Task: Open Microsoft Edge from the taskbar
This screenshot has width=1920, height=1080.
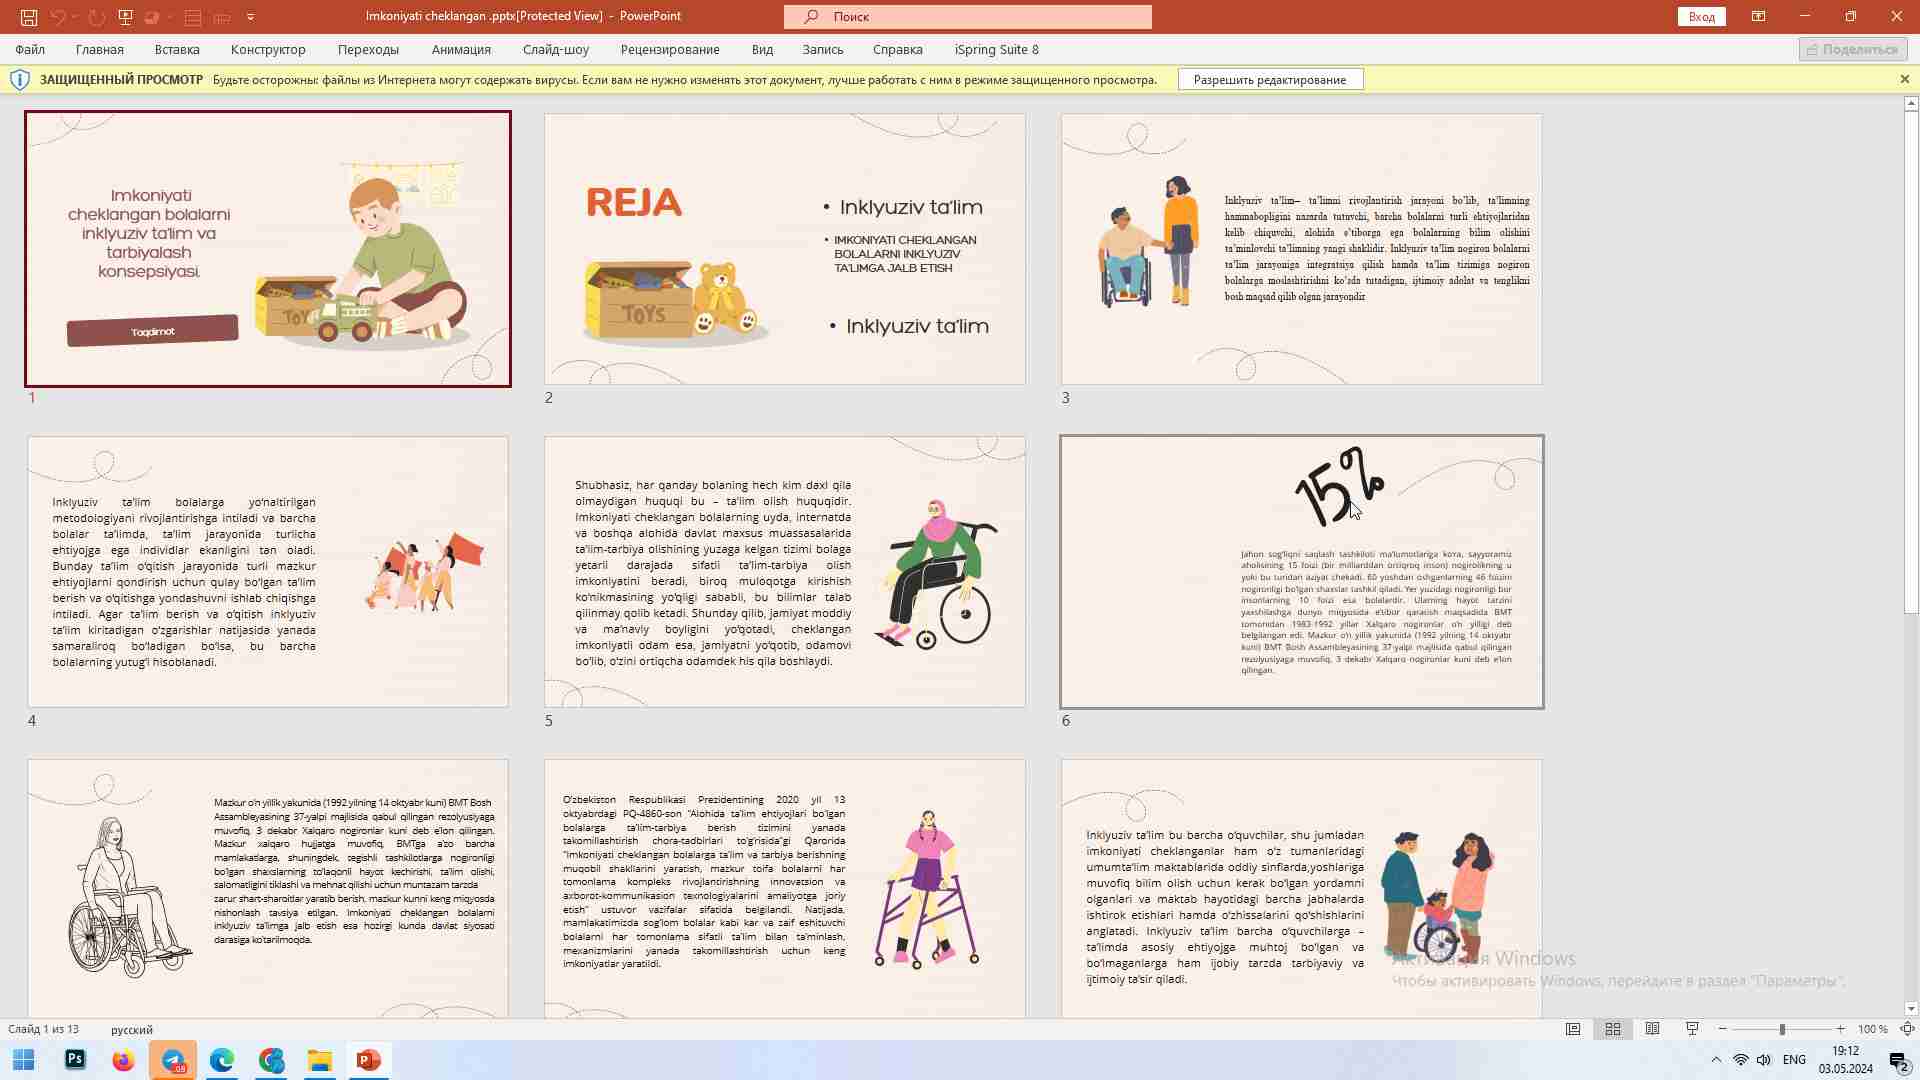Action: point(222,1060)
